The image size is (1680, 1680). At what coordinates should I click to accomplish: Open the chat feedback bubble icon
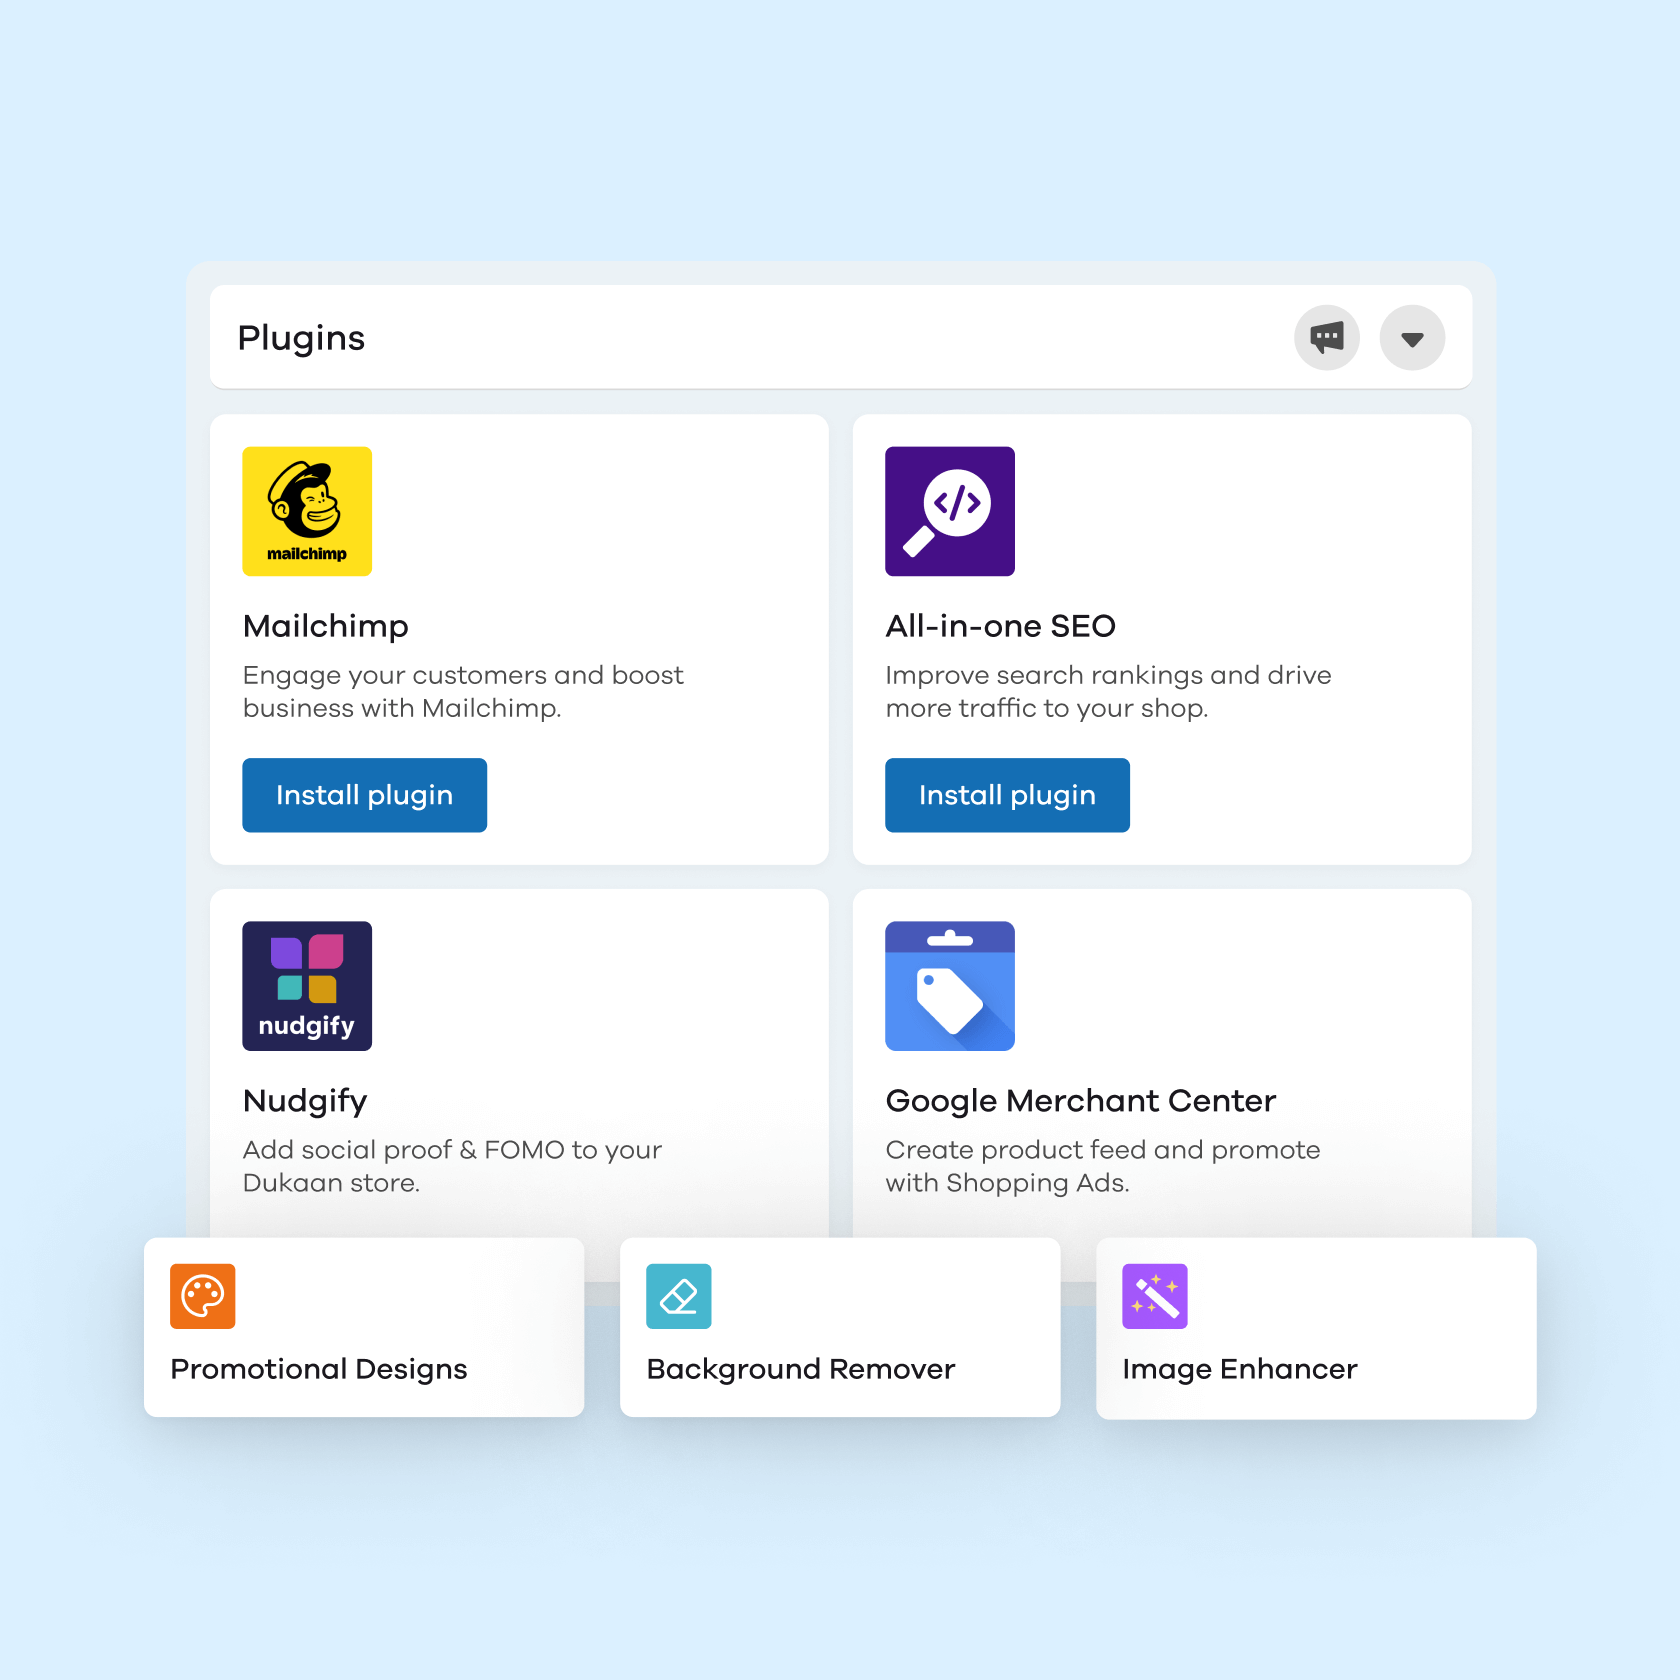[1327, 338]
